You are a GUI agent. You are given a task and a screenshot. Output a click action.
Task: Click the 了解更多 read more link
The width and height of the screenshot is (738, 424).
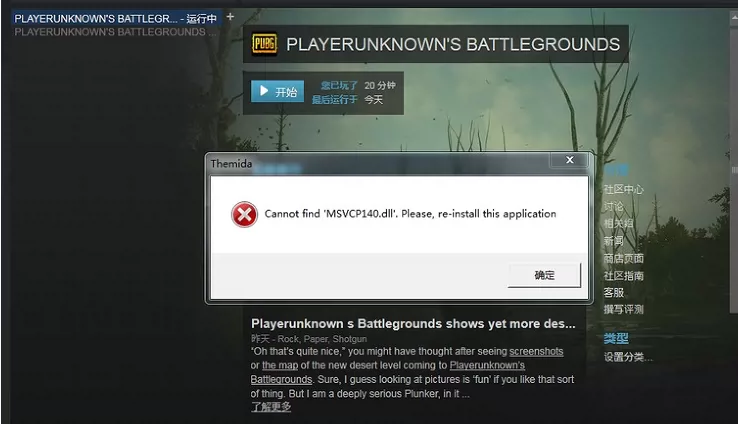coord(271,407)
